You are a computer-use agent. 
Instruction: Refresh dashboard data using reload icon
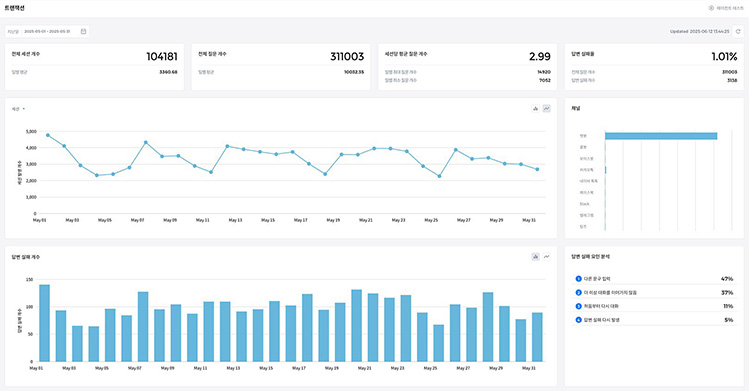coord(738,32)
